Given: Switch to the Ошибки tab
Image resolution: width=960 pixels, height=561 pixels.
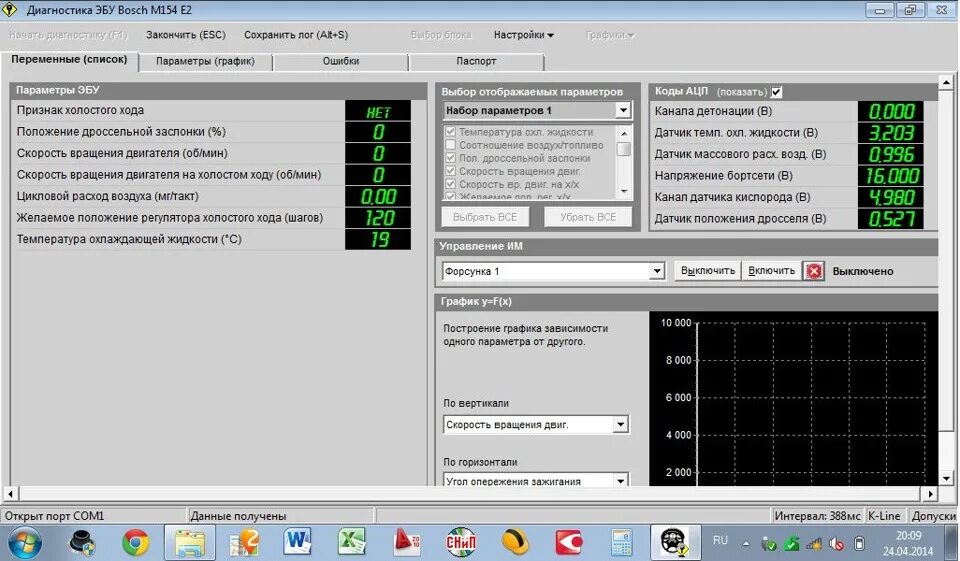Looking at the screenshot, I should [341, 61].
